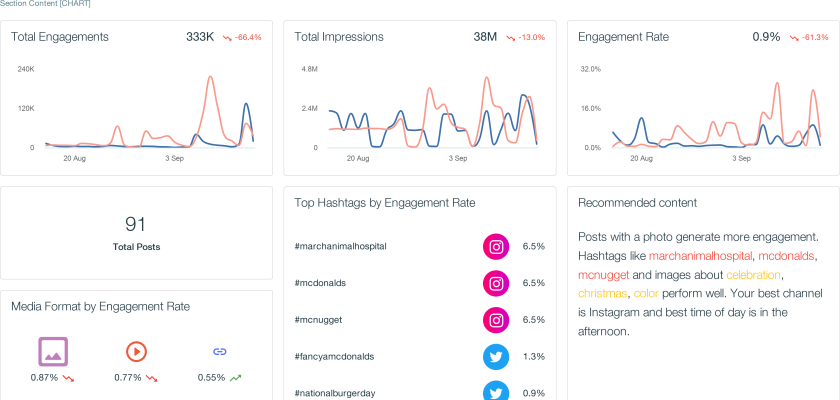
Task: Click the Engagement Rate 0.9% value
Action: click(766, 37)
